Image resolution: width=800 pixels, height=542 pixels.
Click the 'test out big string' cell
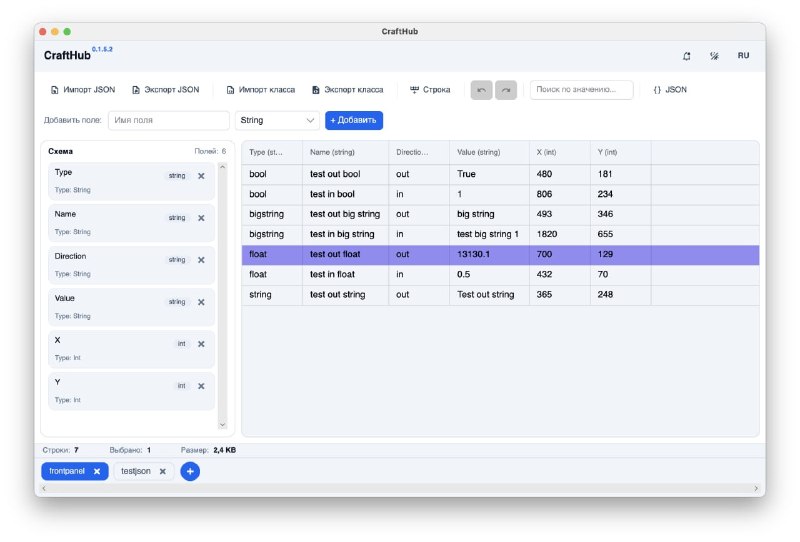(345, 214)
